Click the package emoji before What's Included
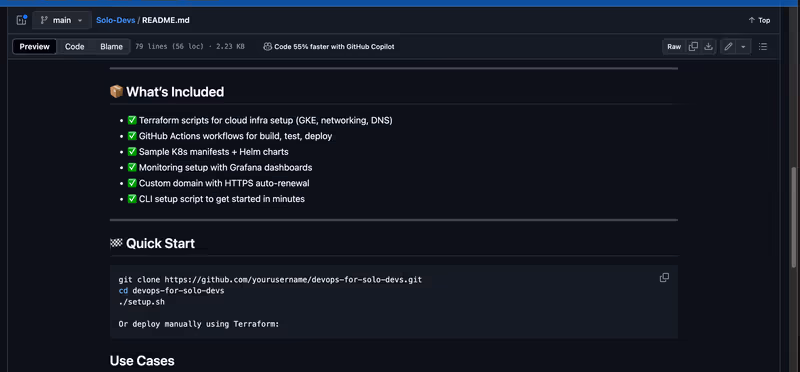Viewport: 800px width, 372px height. pos(116,92)
